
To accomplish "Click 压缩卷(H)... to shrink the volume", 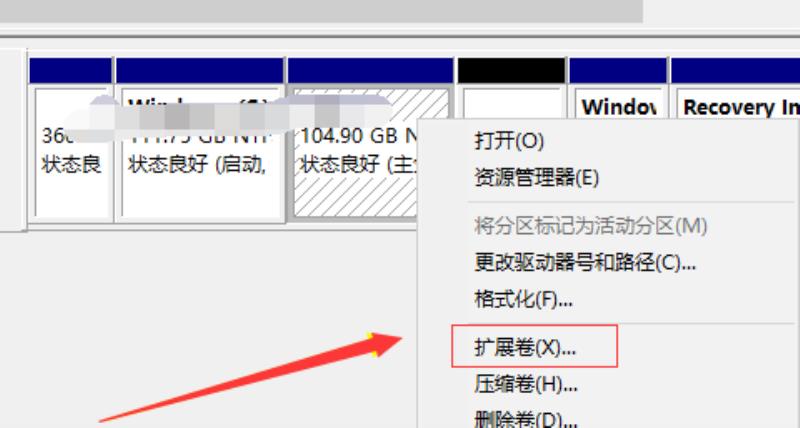I will click(526, 384).
